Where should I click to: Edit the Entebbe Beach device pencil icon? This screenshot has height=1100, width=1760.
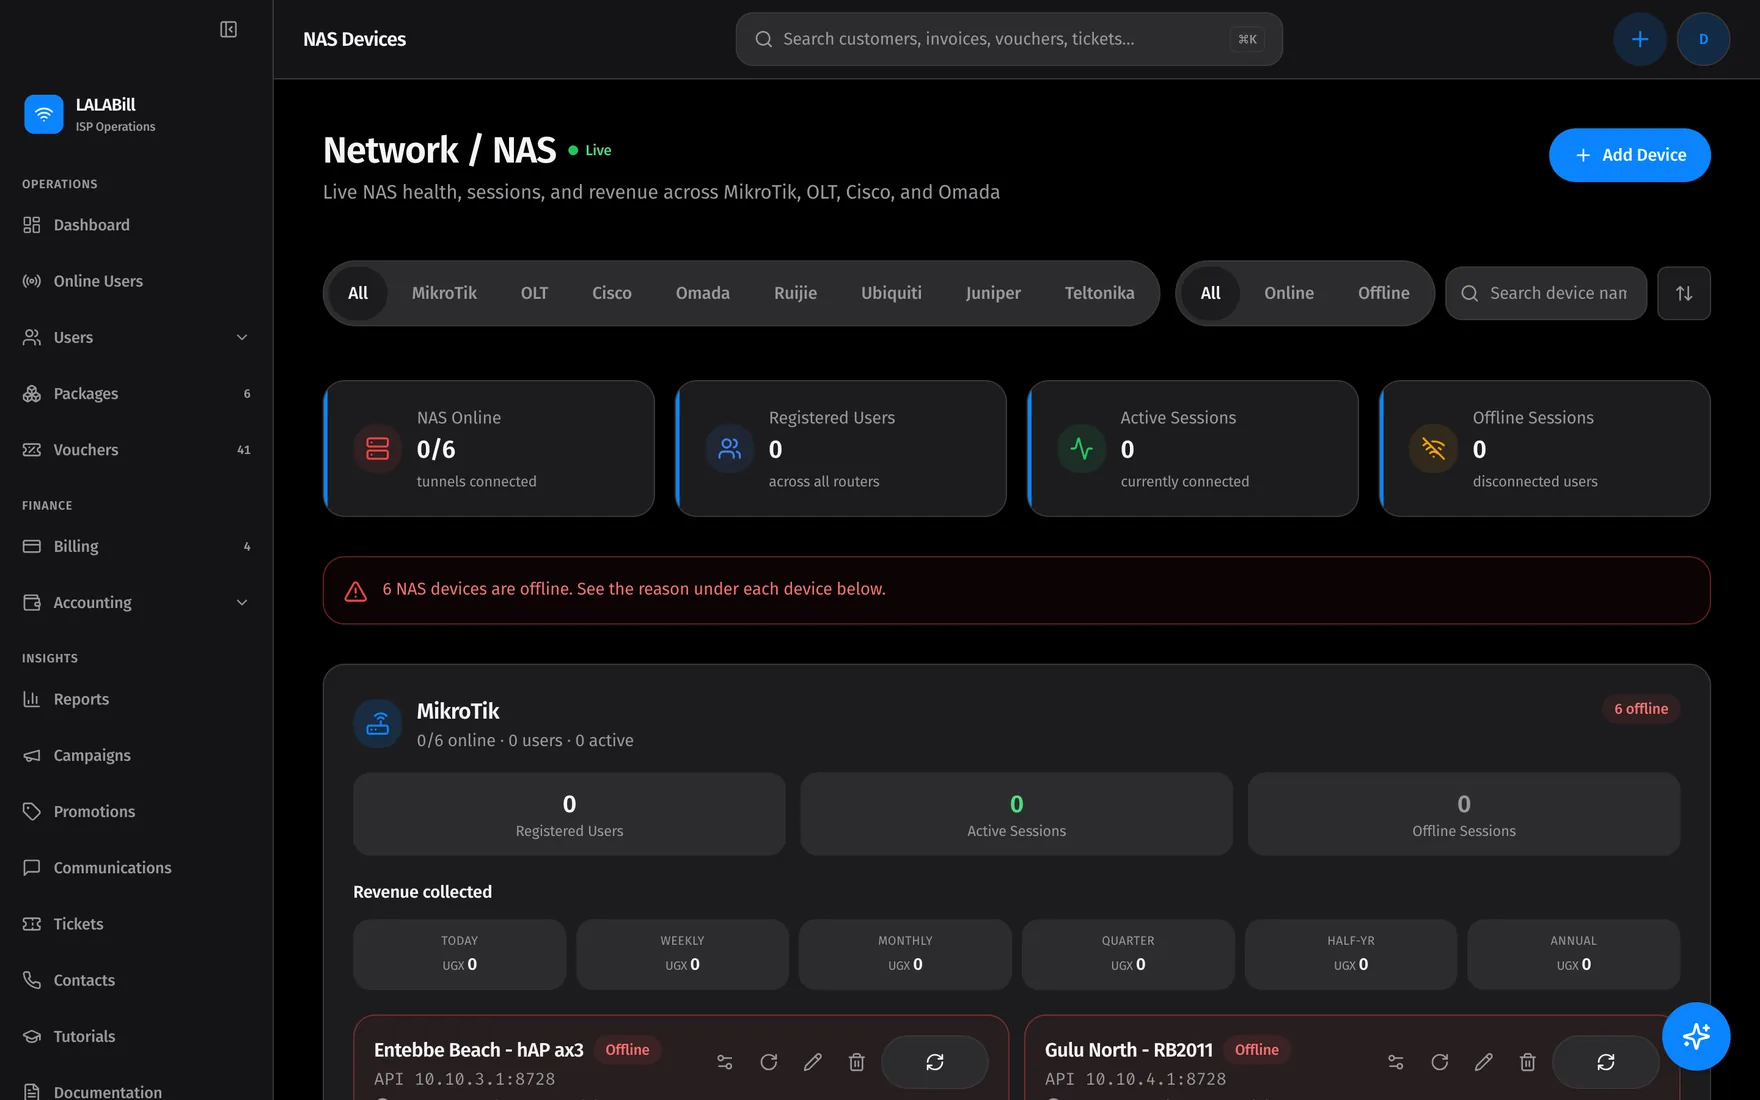coord(813,1062)
